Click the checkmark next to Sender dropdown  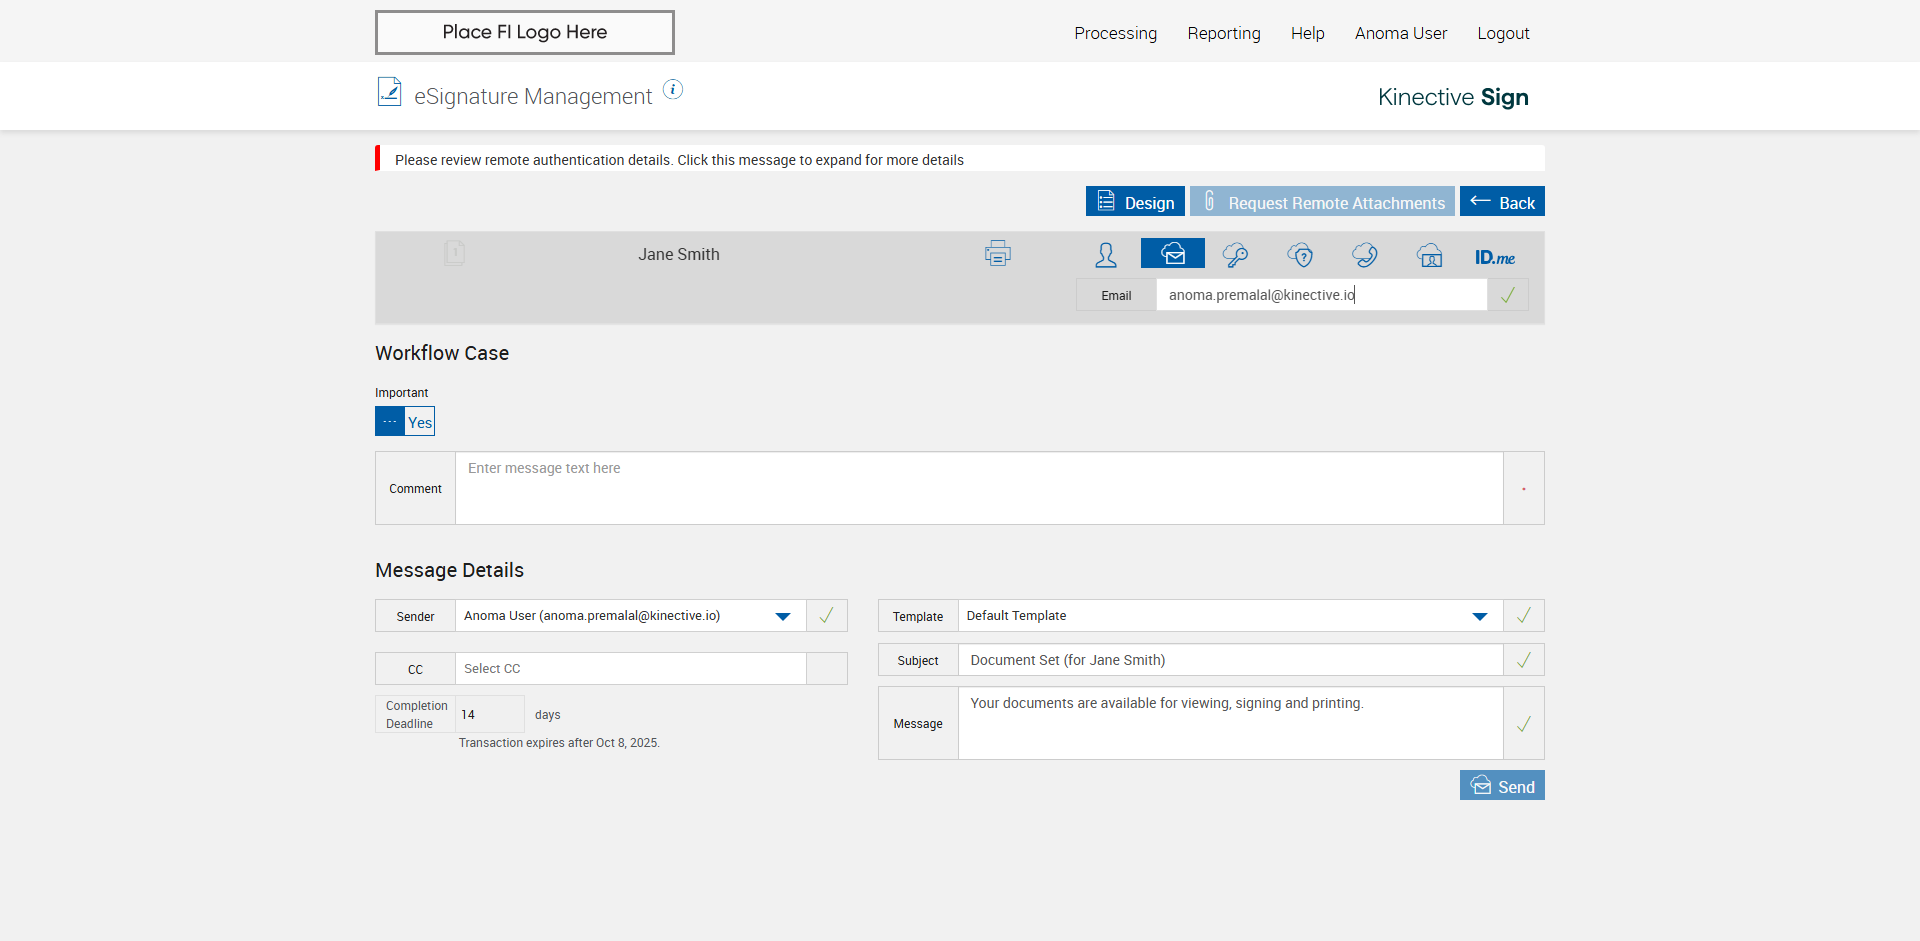tap(826, 616)
